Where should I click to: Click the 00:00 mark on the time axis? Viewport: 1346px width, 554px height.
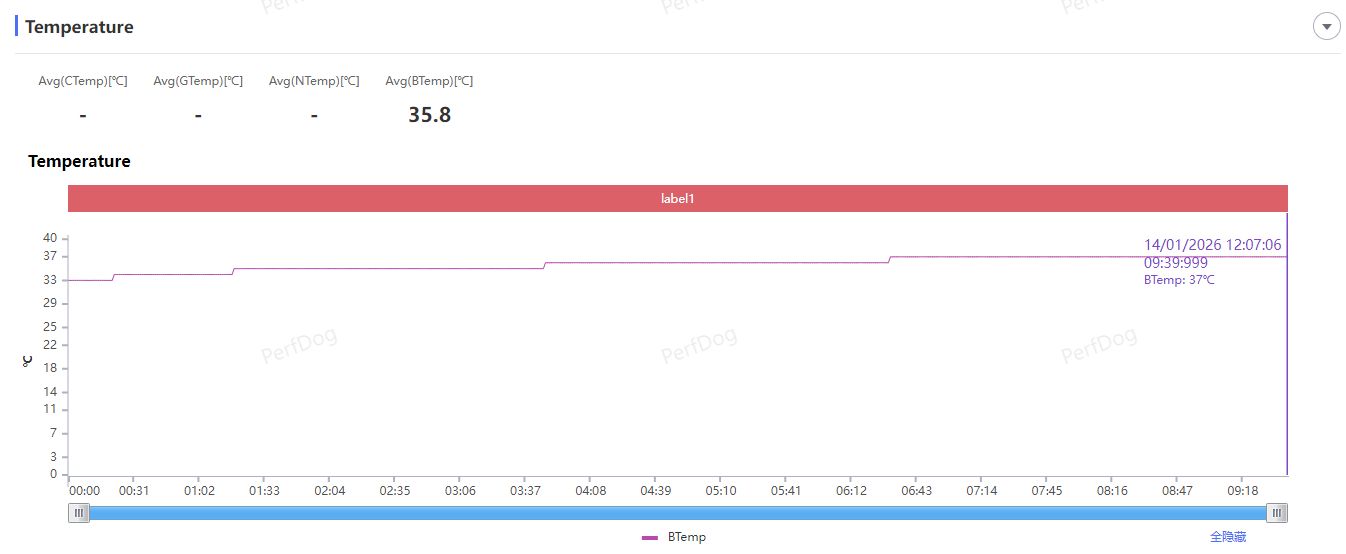pos(84,491)
